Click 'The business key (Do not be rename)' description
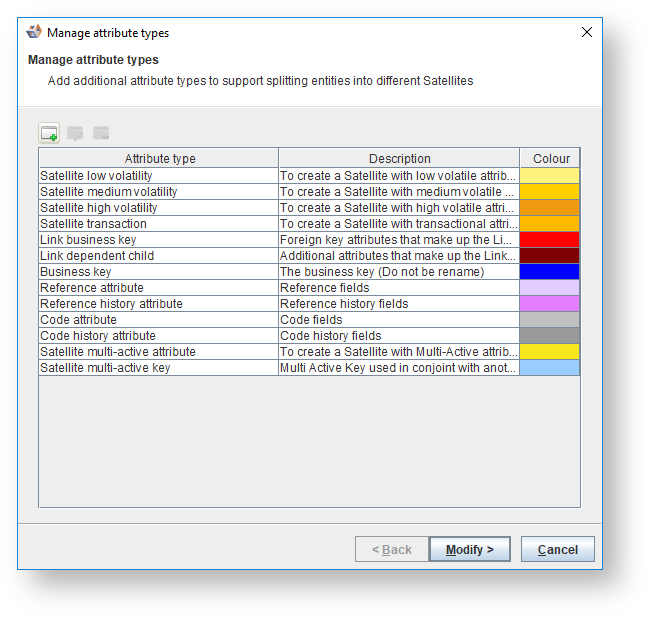The width and height of the screenshot is (651, 618). (399, 271)
